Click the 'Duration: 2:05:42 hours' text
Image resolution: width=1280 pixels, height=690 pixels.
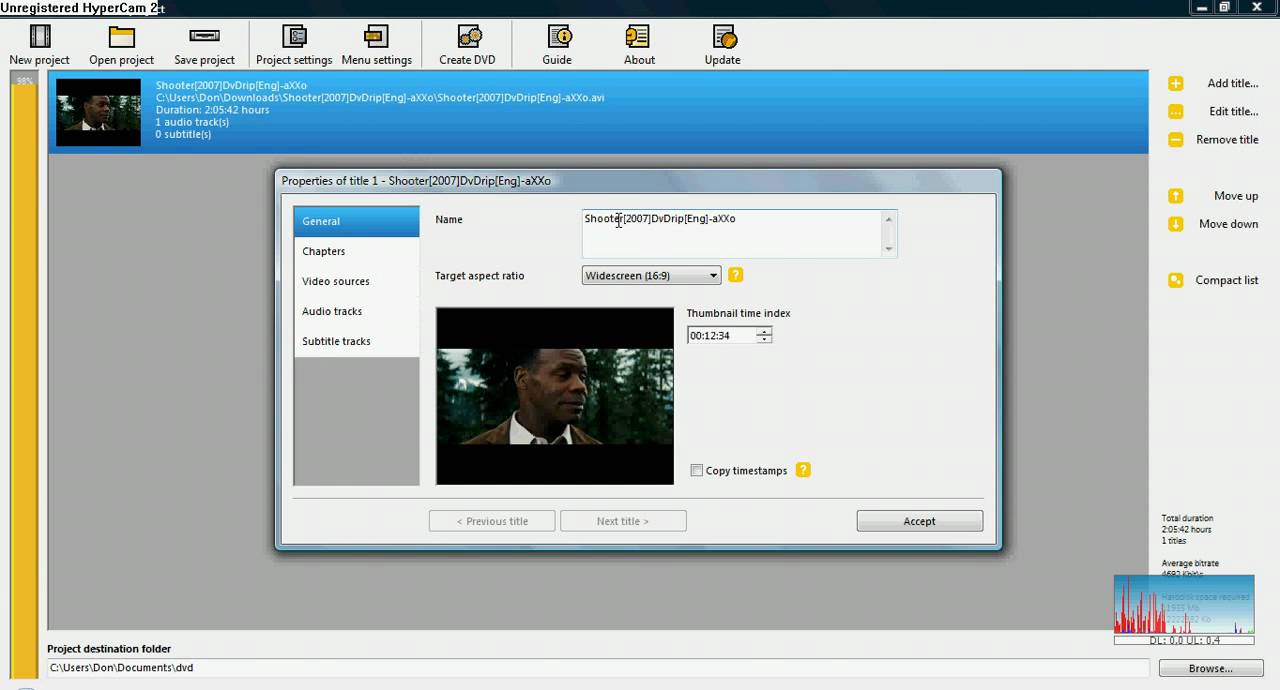tap(212, 110)
